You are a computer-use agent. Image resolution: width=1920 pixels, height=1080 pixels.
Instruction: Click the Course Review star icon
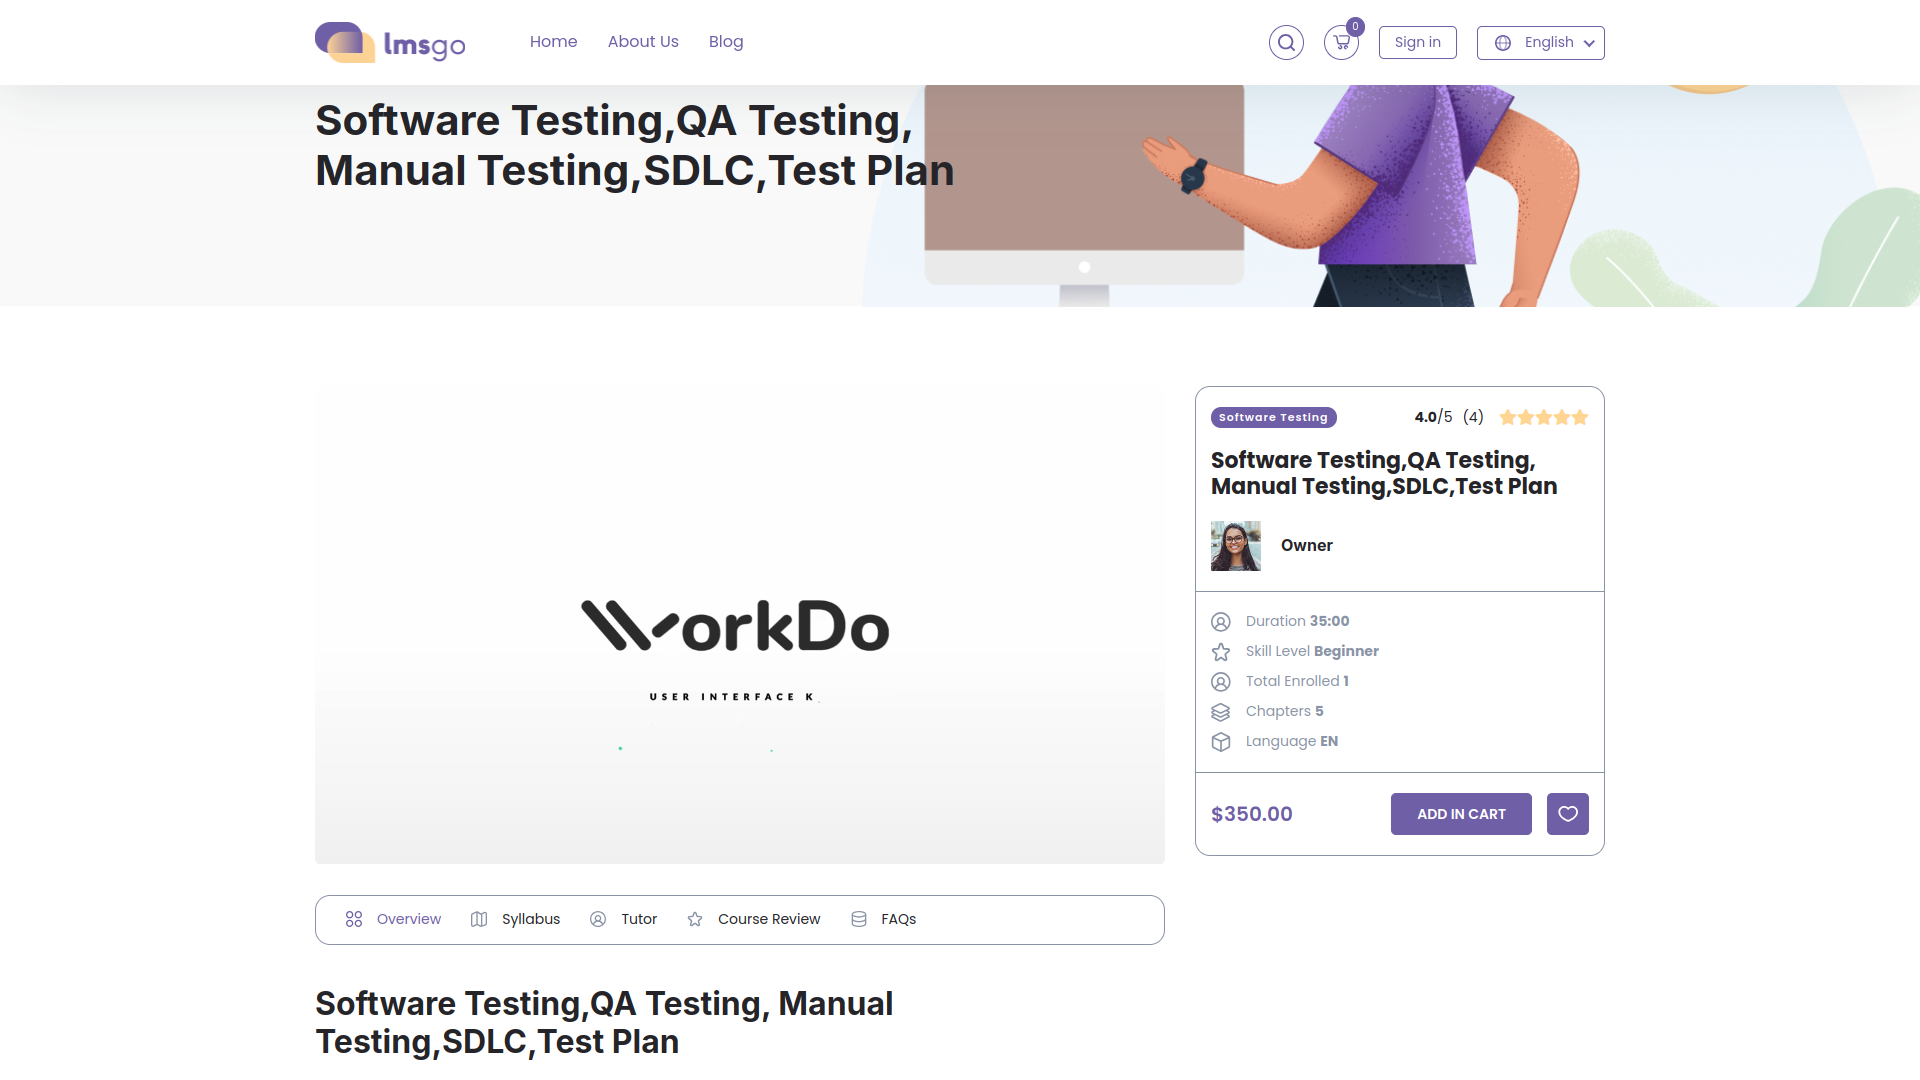695,919
